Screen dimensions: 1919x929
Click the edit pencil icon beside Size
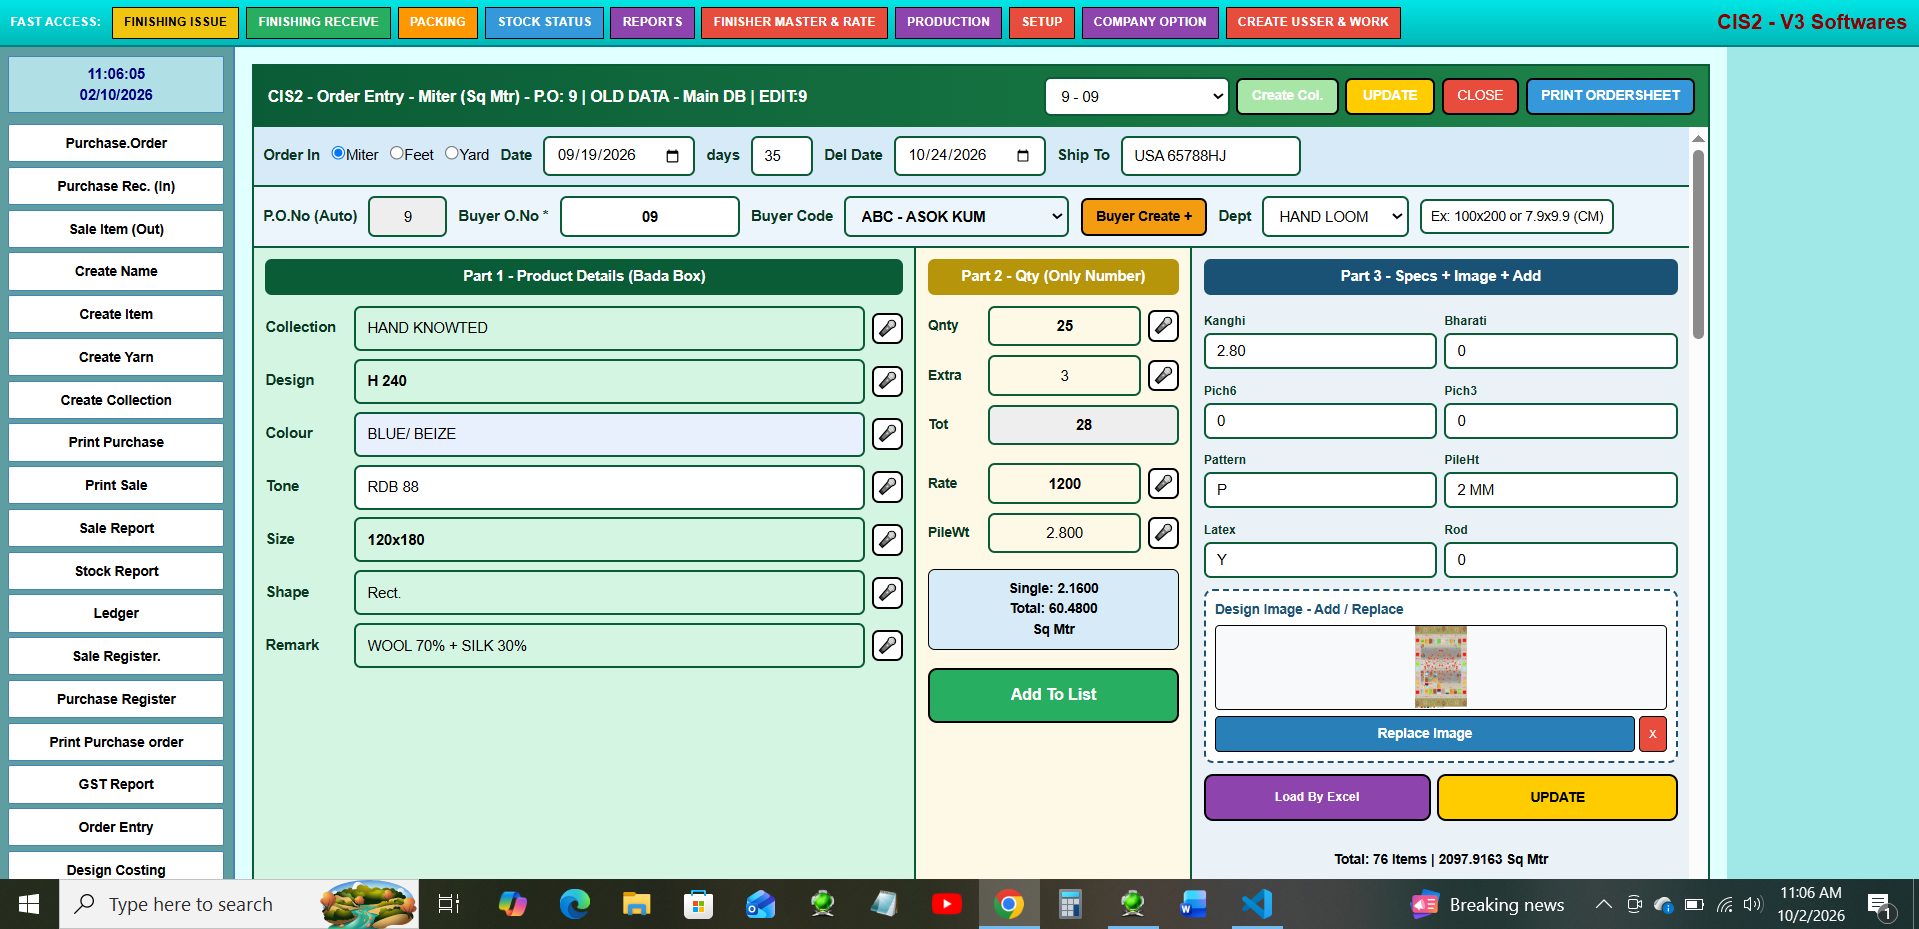887,540
